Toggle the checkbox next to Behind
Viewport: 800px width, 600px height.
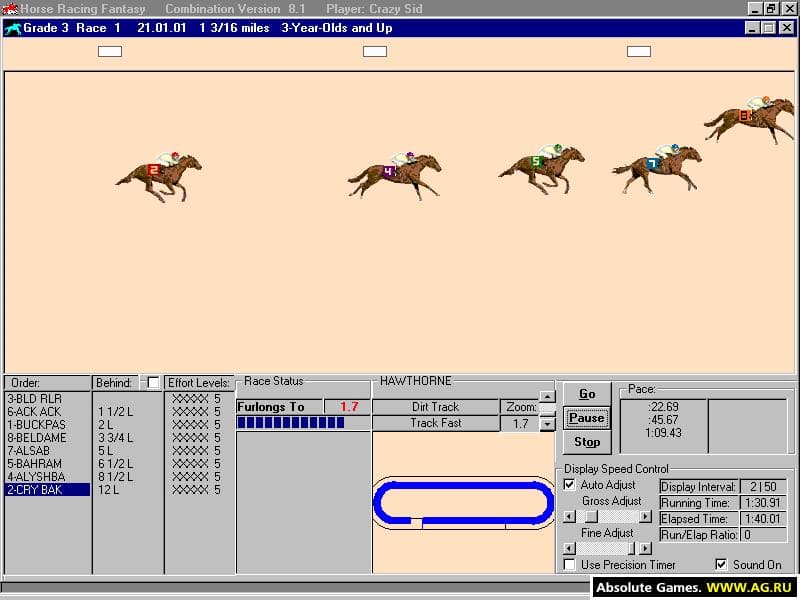pos(153,382)
